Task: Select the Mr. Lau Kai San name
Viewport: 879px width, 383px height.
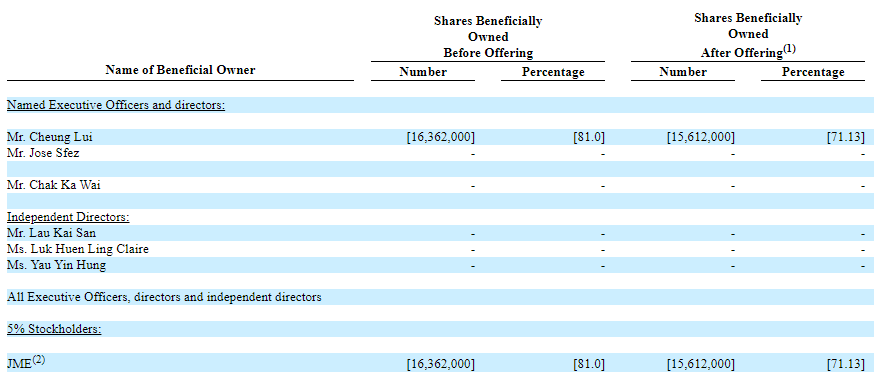Action: 52,233
